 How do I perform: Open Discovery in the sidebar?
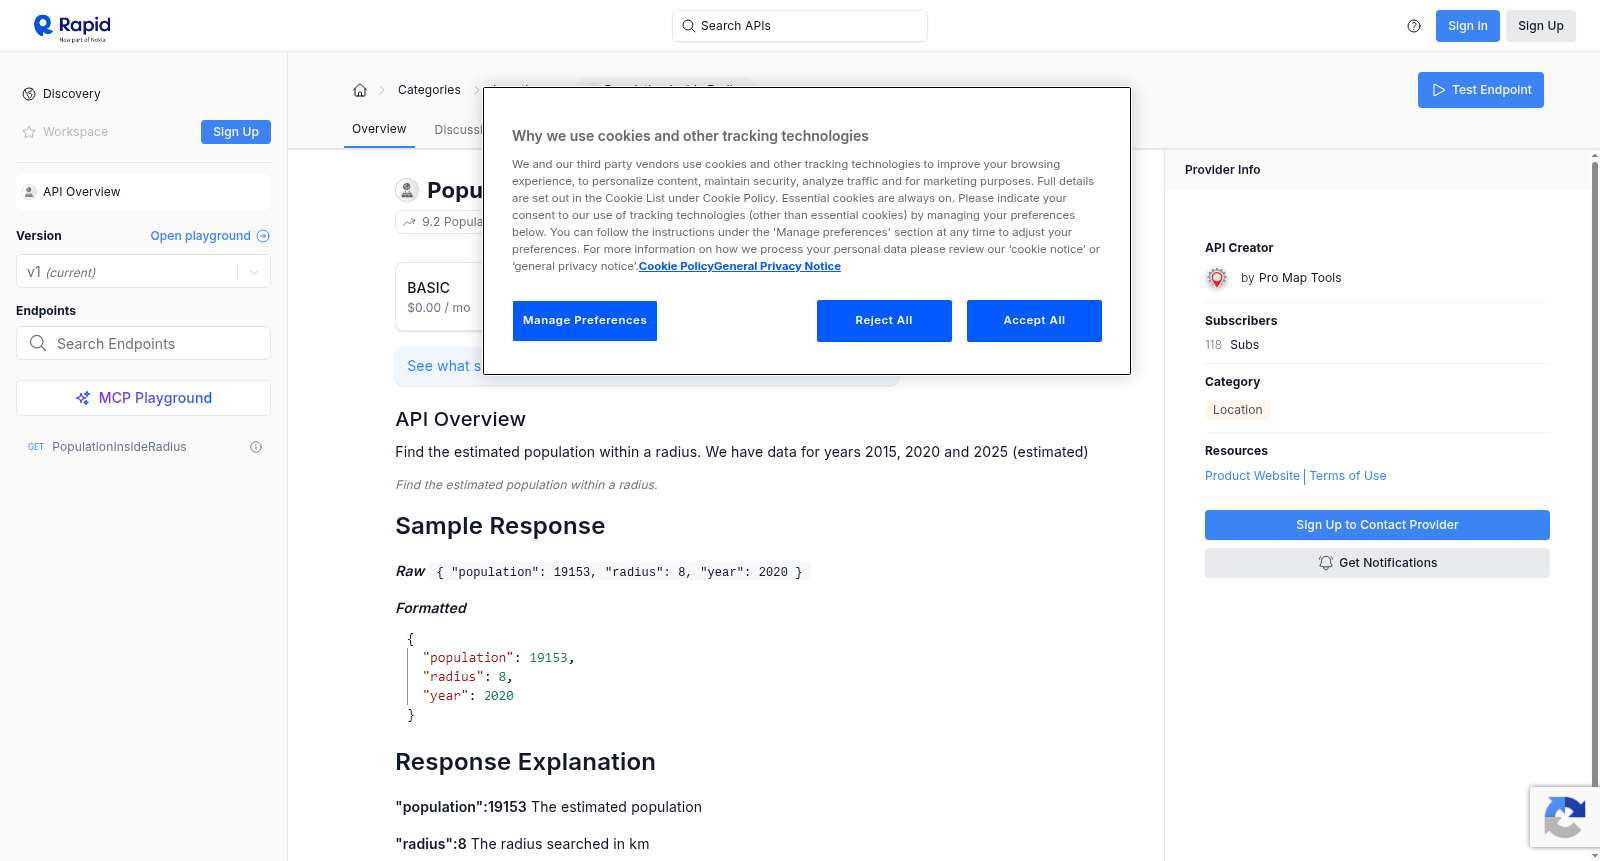tap(72, 94)
